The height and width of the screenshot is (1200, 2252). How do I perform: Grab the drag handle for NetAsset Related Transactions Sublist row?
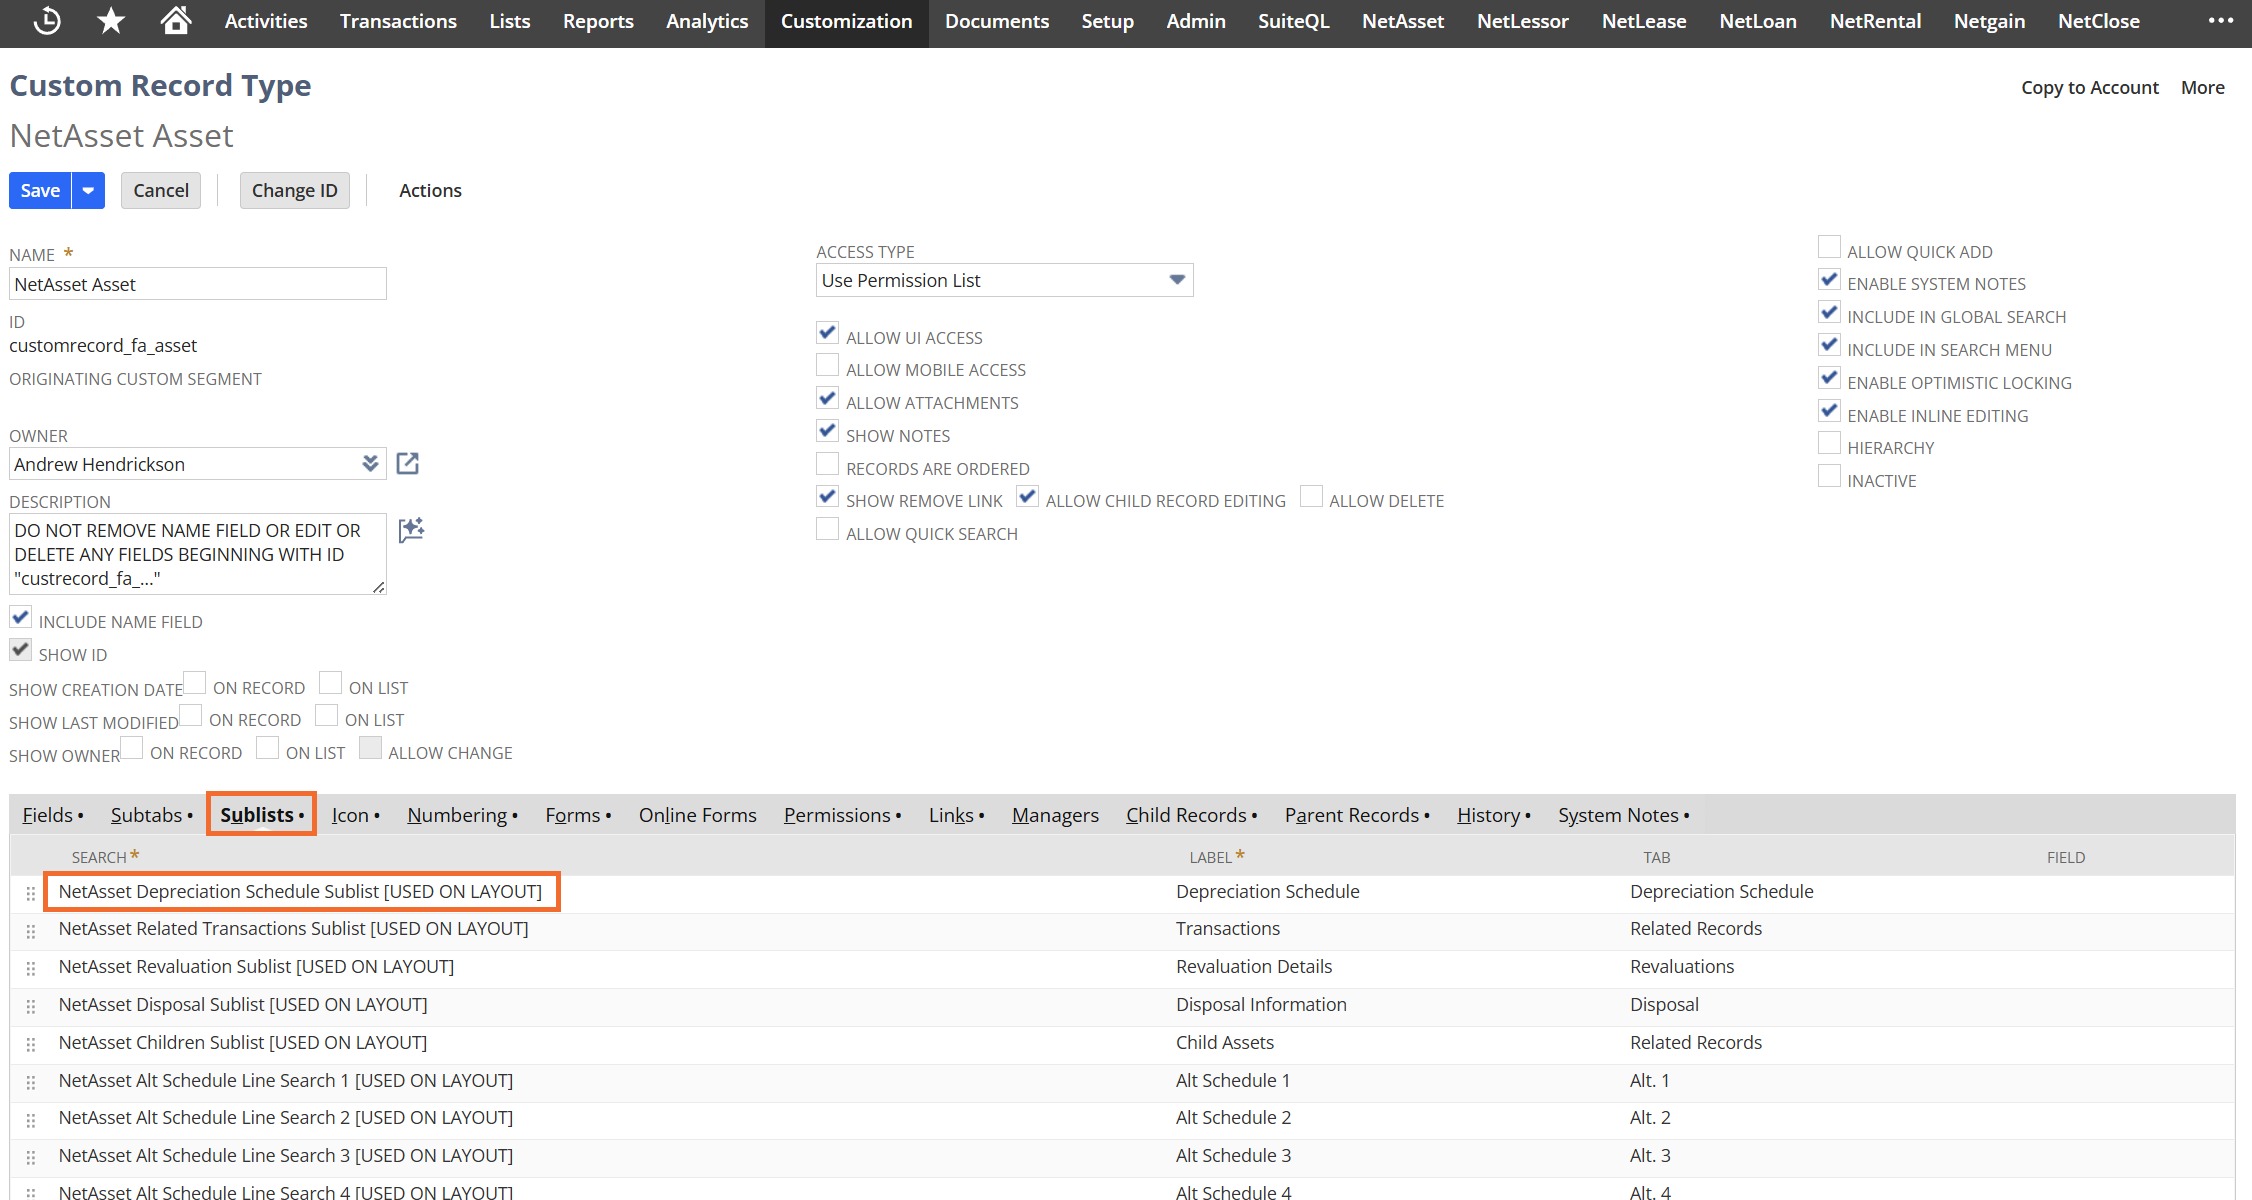[31, 931]
